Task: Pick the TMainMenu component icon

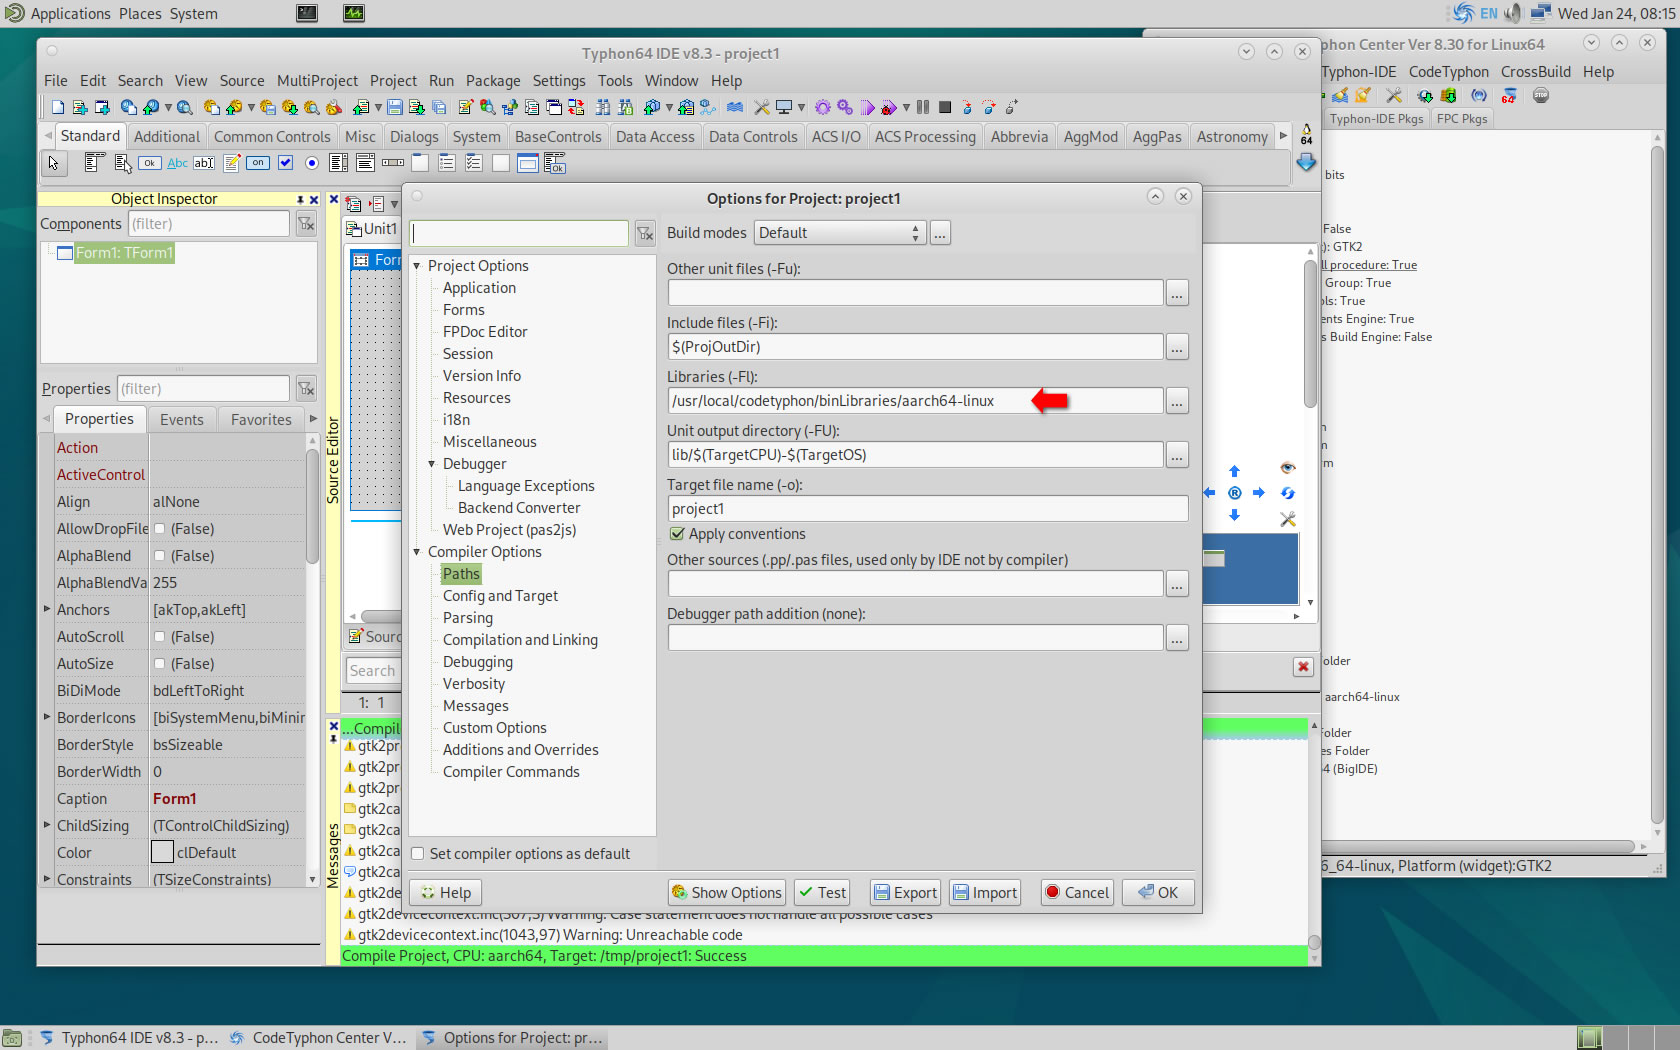Action: [94, 163]
